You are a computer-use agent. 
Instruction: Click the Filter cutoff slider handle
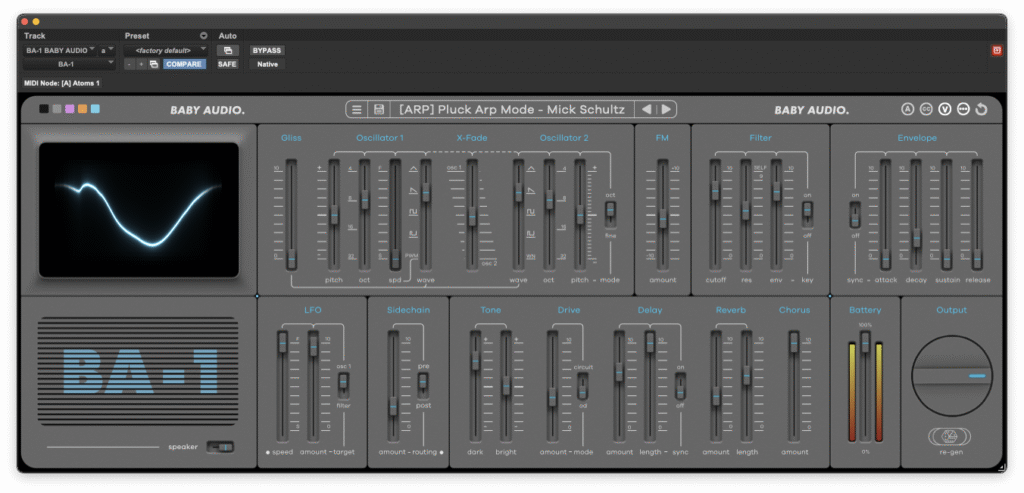[x=715, y=191]
